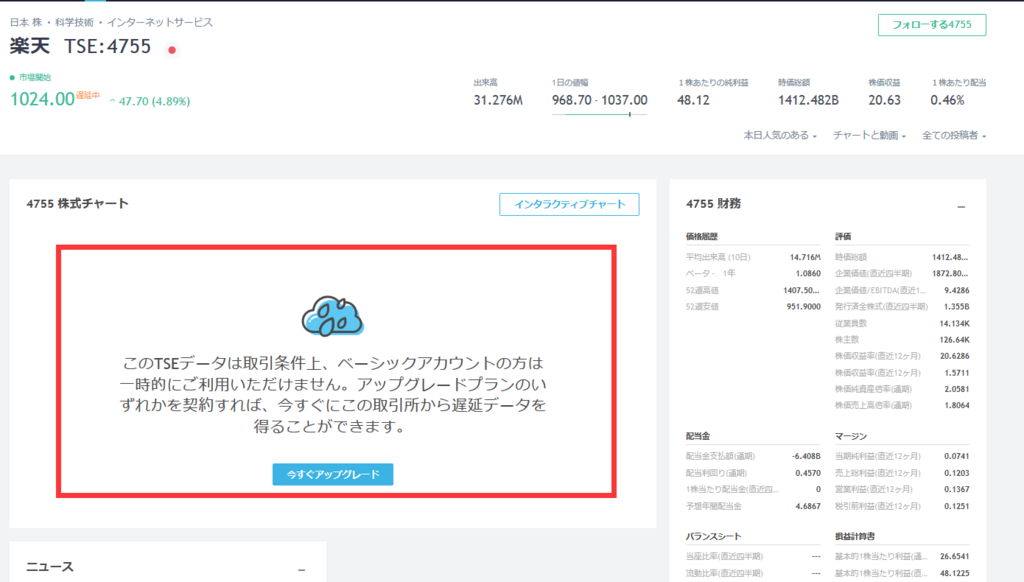Click the 1024.00 current price
The width and height of the screenshot is (1024, 582).
(42, 99)
